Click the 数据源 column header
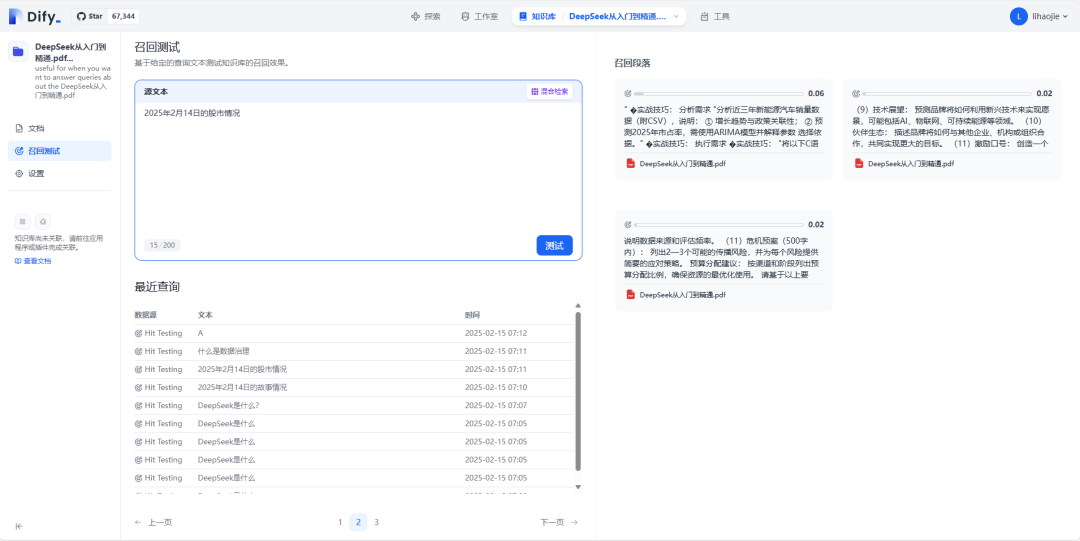The image size is (1080, 541). [145, 315]
